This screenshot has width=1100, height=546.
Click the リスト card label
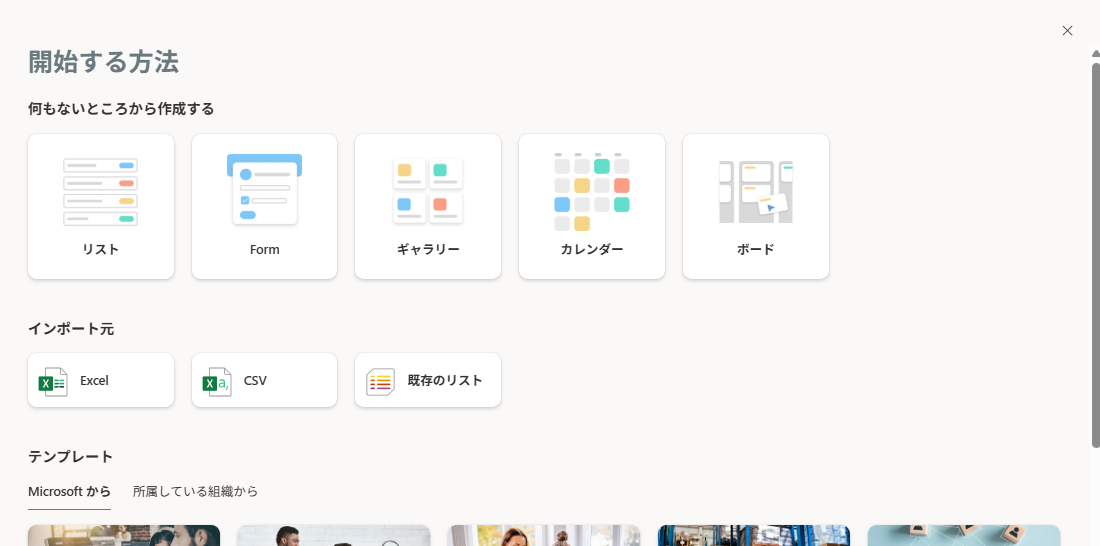(100, 249)
